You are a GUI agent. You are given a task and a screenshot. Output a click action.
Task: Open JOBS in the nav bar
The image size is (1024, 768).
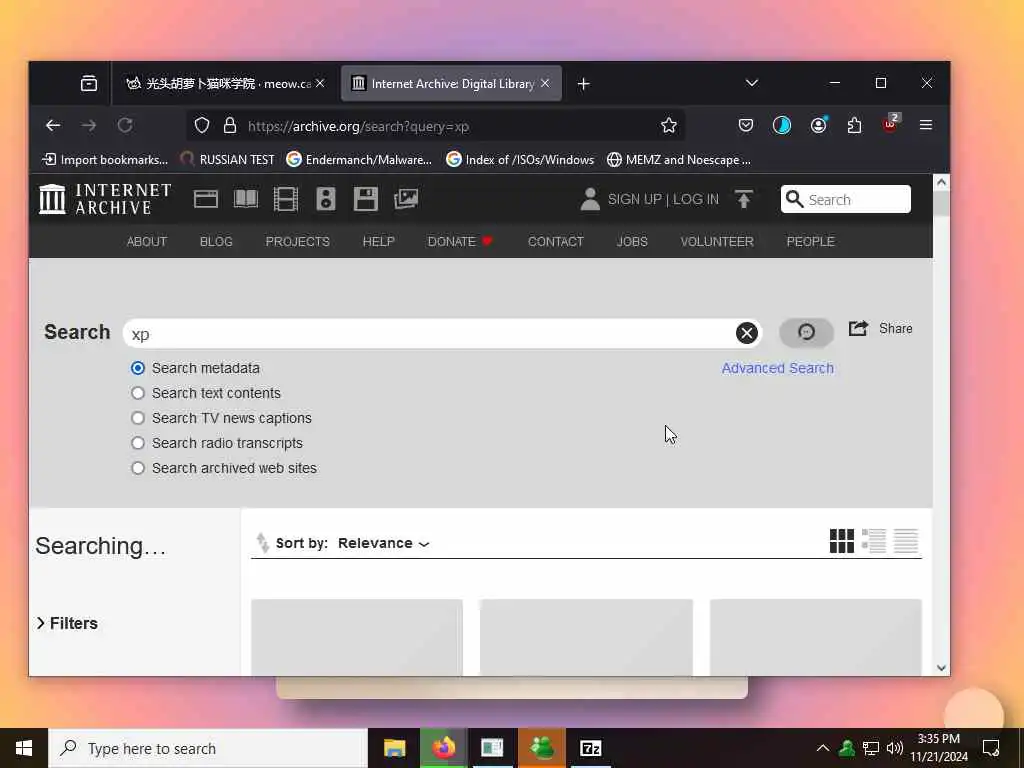[x=632, y=242]
